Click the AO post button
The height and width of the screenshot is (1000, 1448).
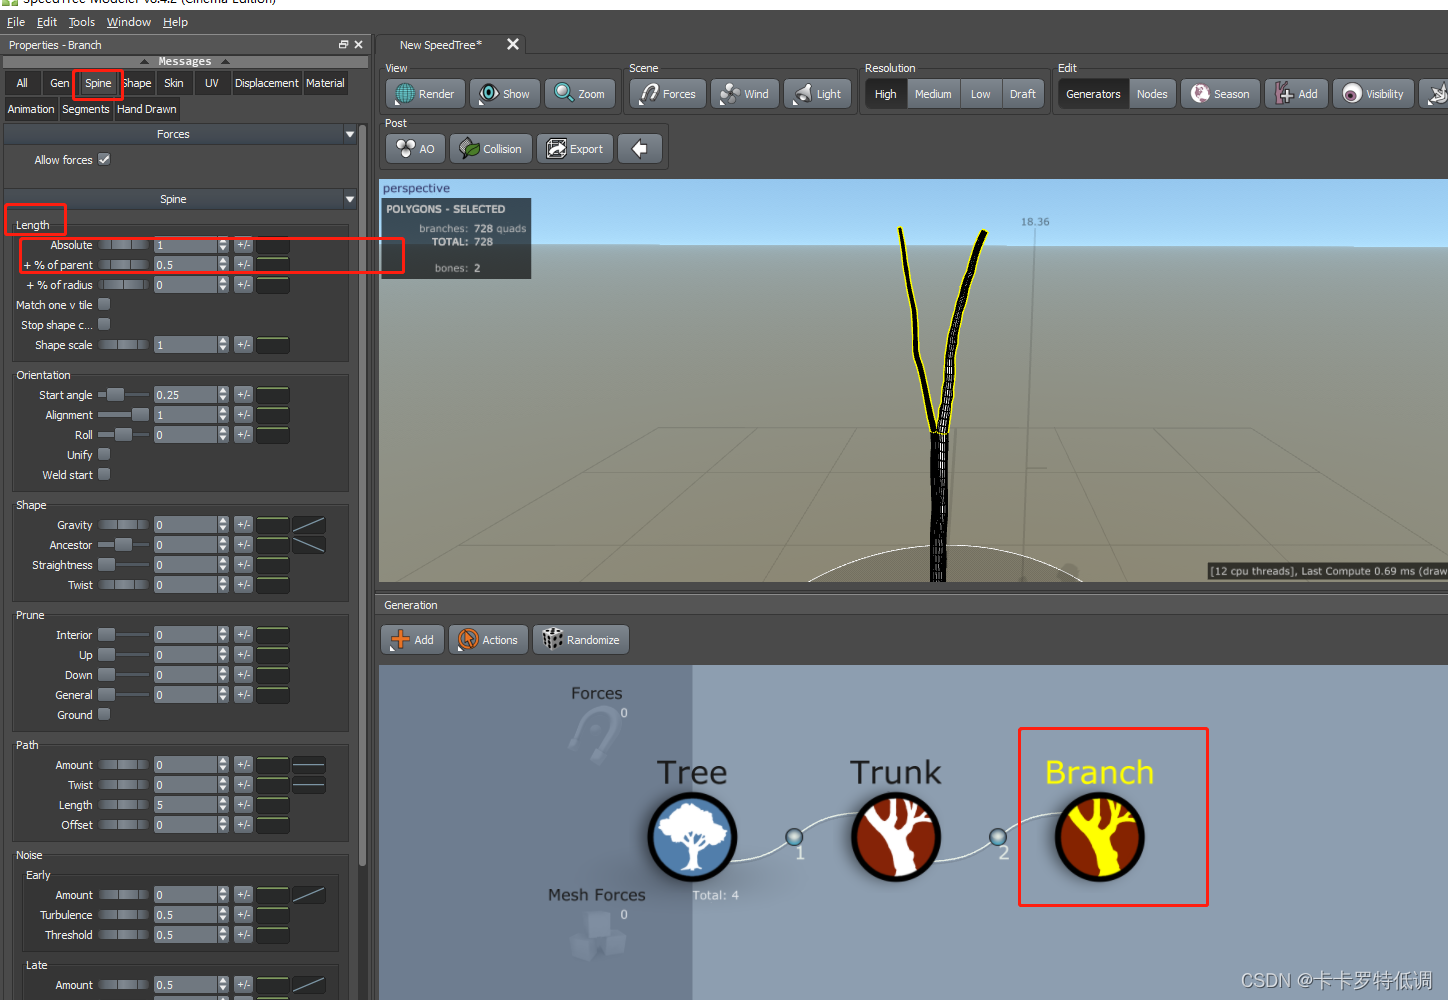tap(415, 149)
